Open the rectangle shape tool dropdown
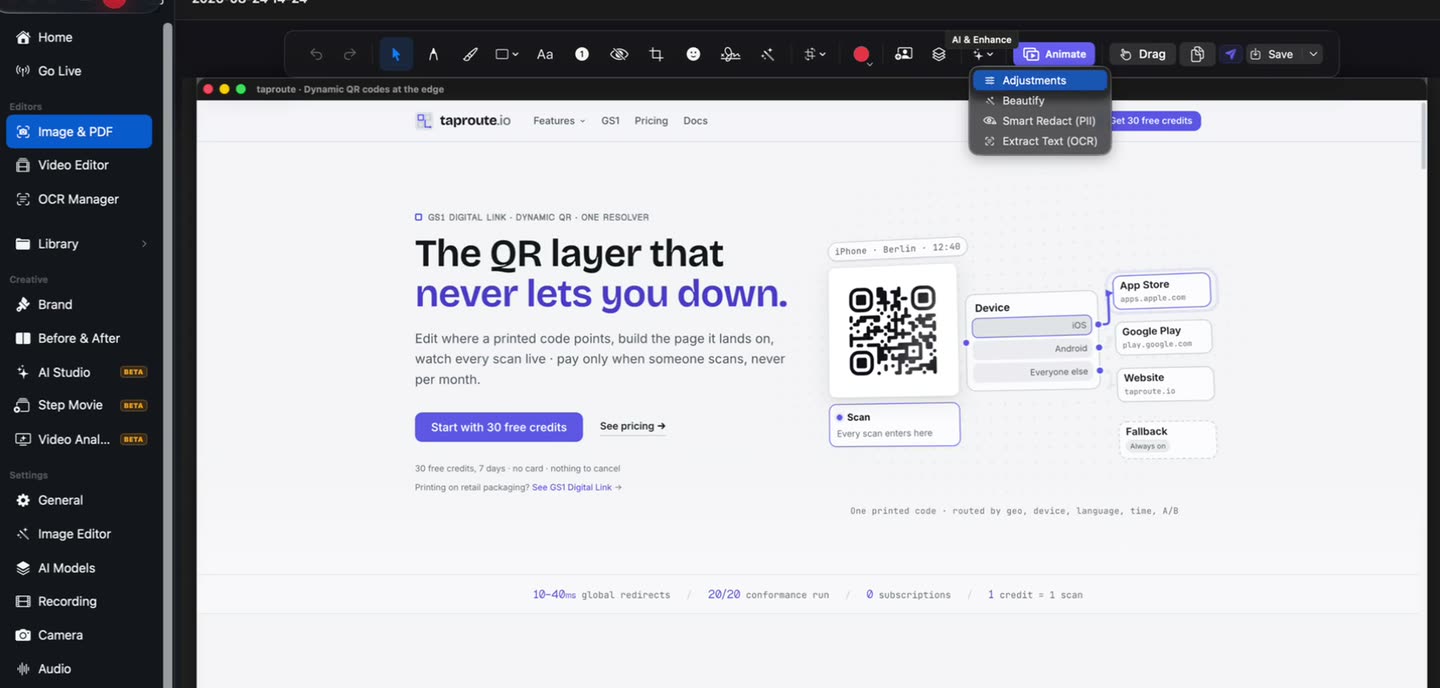The height and width of the screenshot is (688, 1440). (507, 54)
